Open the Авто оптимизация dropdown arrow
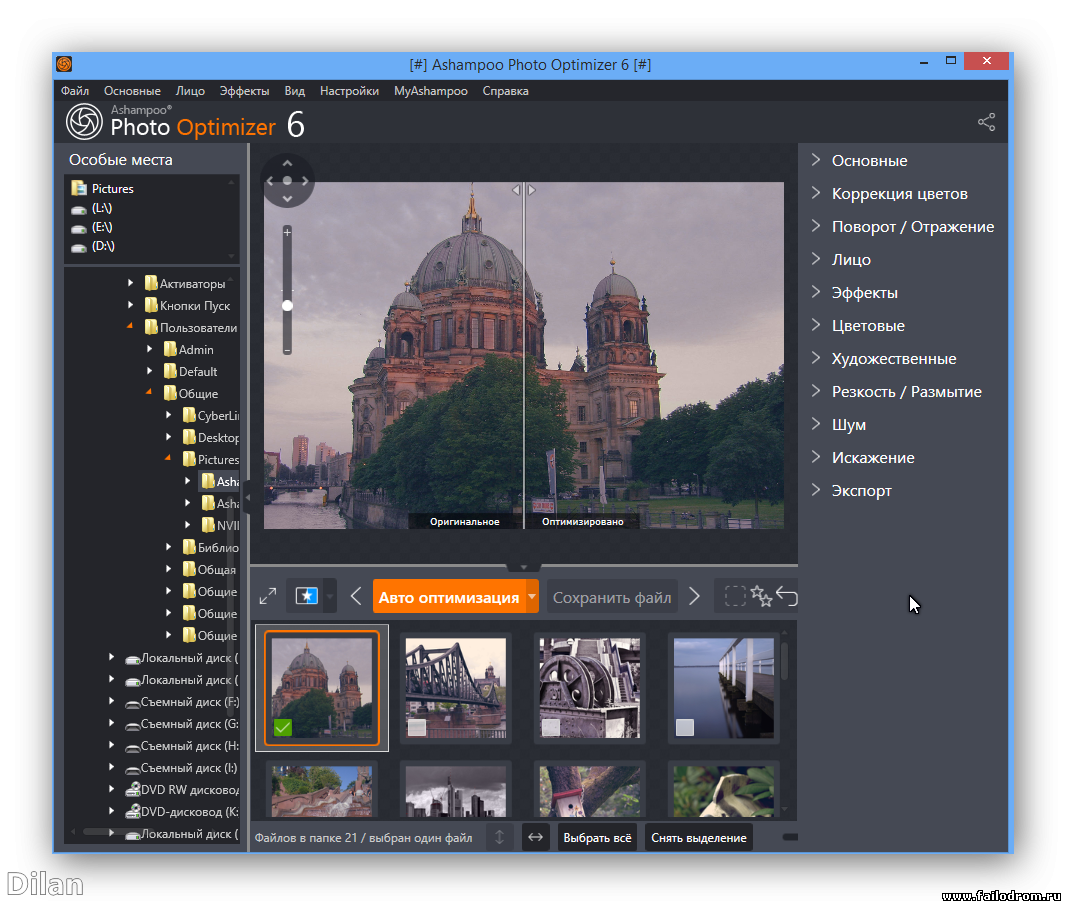Screen dimensions: 1066x906 tap(532, 597)
